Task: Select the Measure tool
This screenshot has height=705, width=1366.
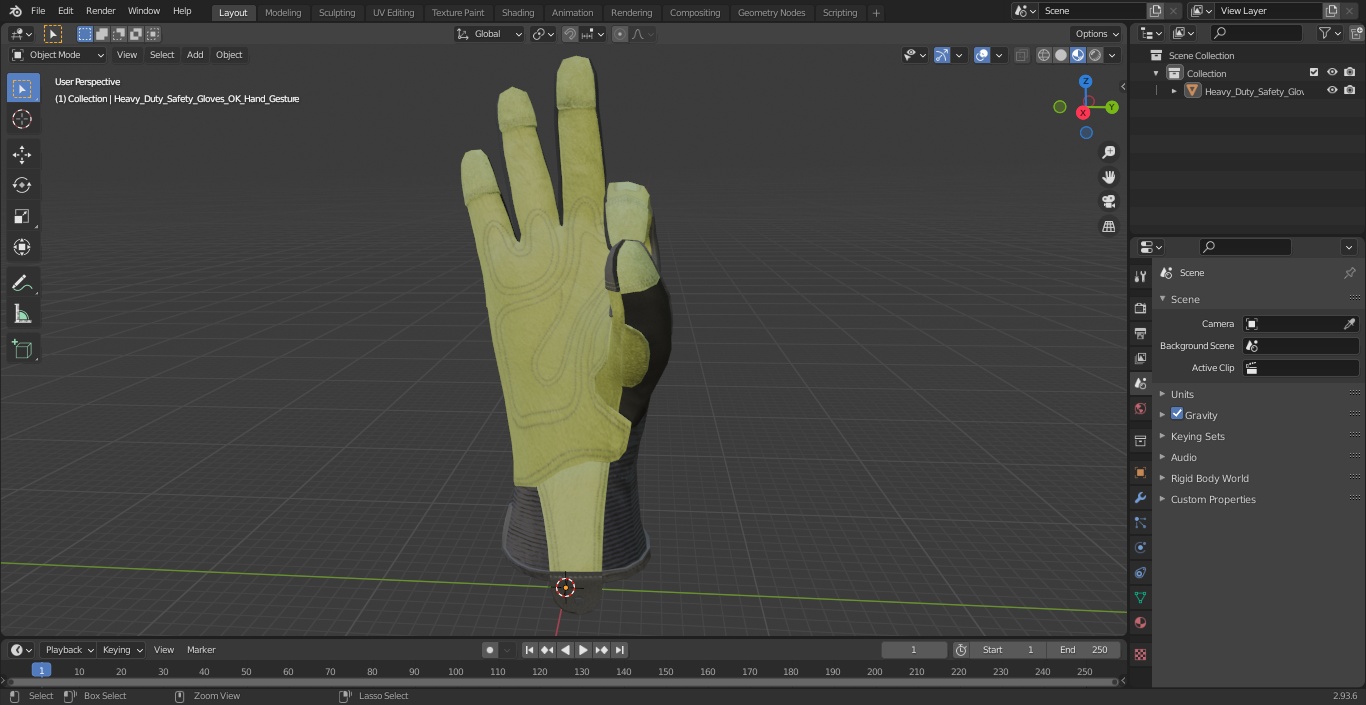Action: click(x=22, y=314)
